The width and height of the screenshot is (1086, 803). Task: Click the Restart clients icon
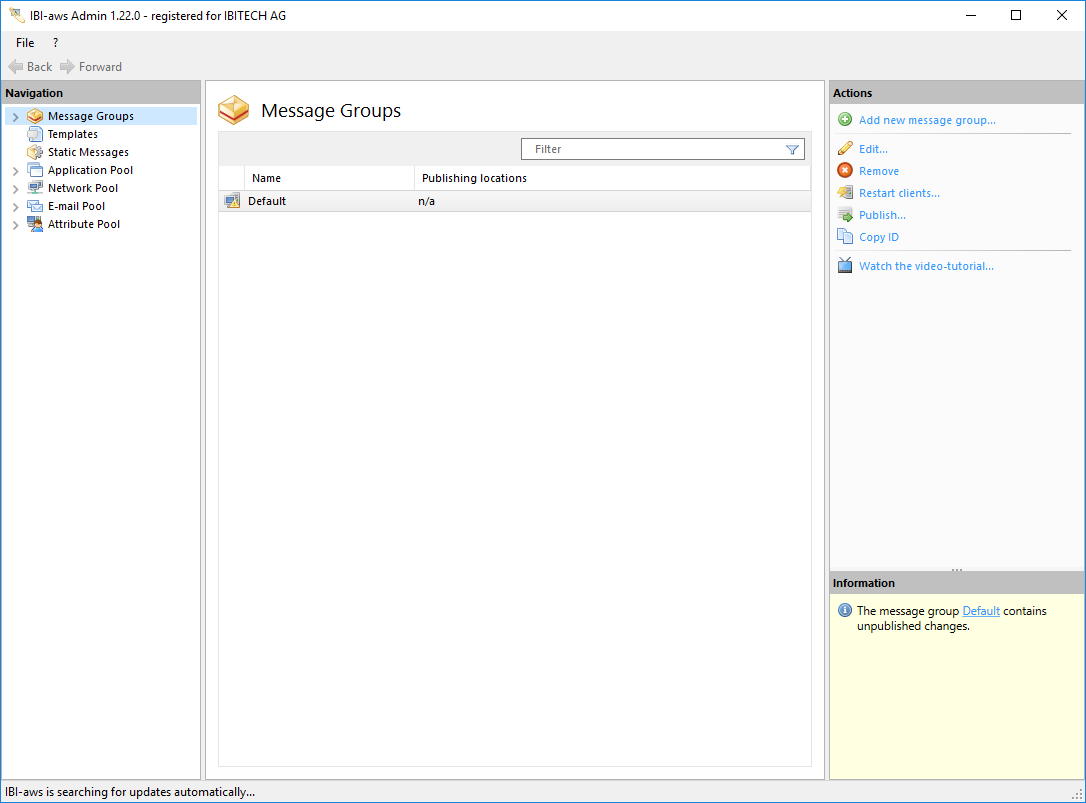[845, 193]
